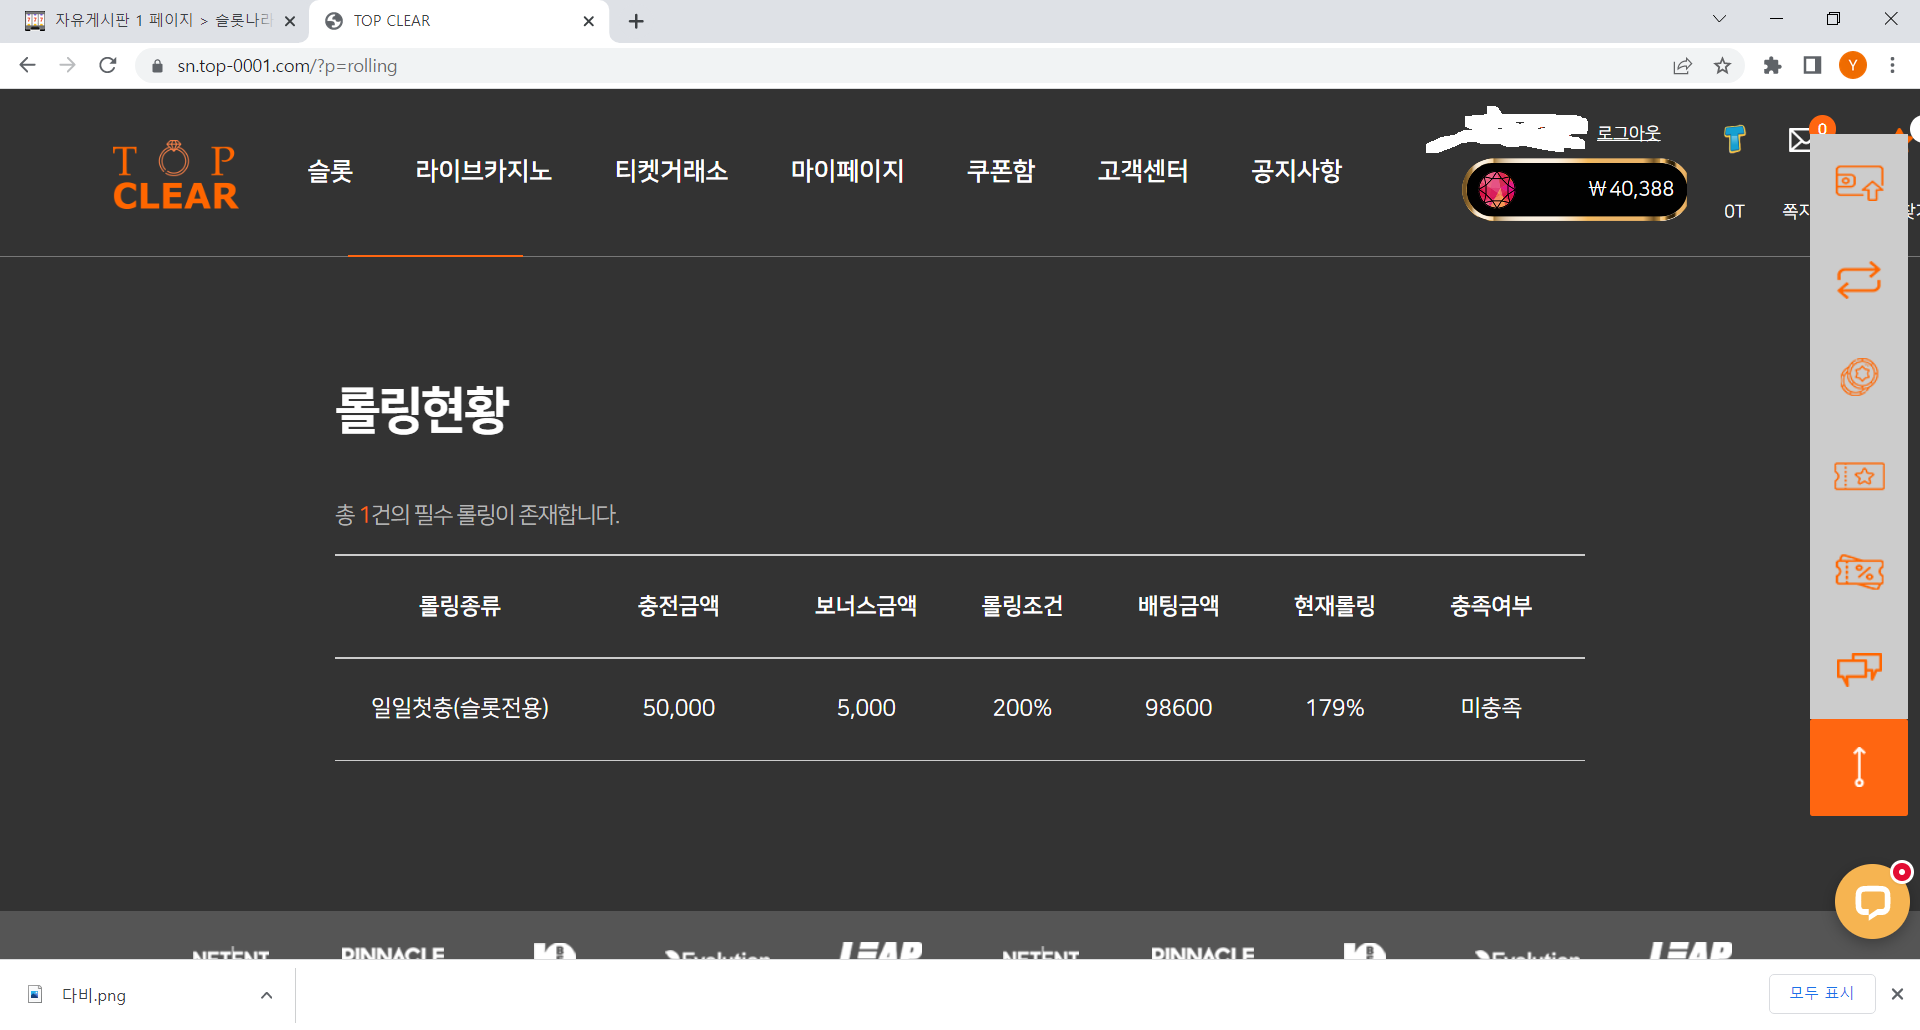Open the downloaded 다비.png file

tap(92, 995)
